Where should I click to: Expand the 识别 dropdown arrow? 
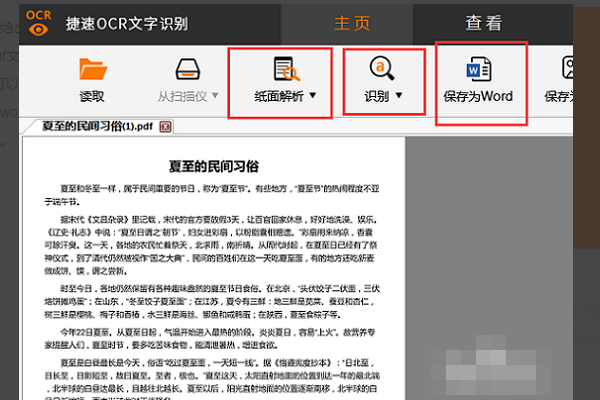[x=399, y=95]
